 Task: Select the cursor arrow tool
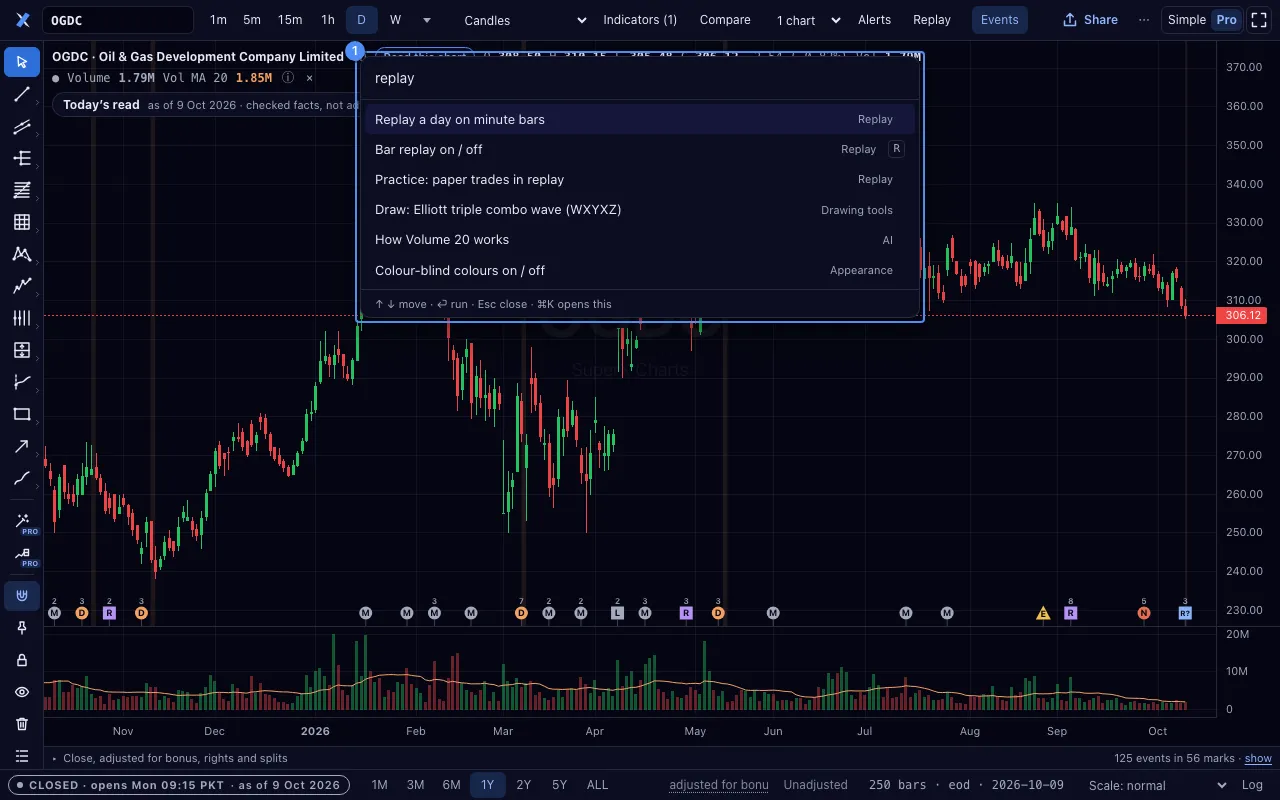pyautogui.click(x=22, y=63)
